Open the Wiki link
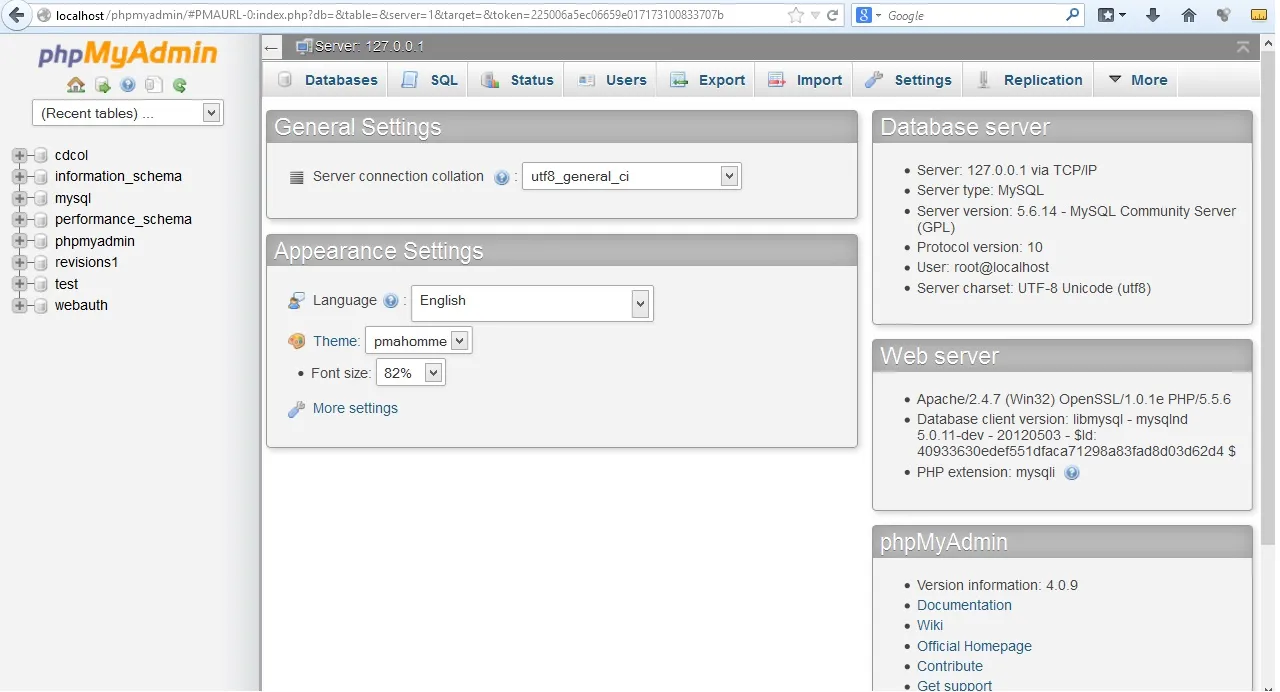Image resolution: width=1280 pixels, height=692 pixels. [930, 626]
